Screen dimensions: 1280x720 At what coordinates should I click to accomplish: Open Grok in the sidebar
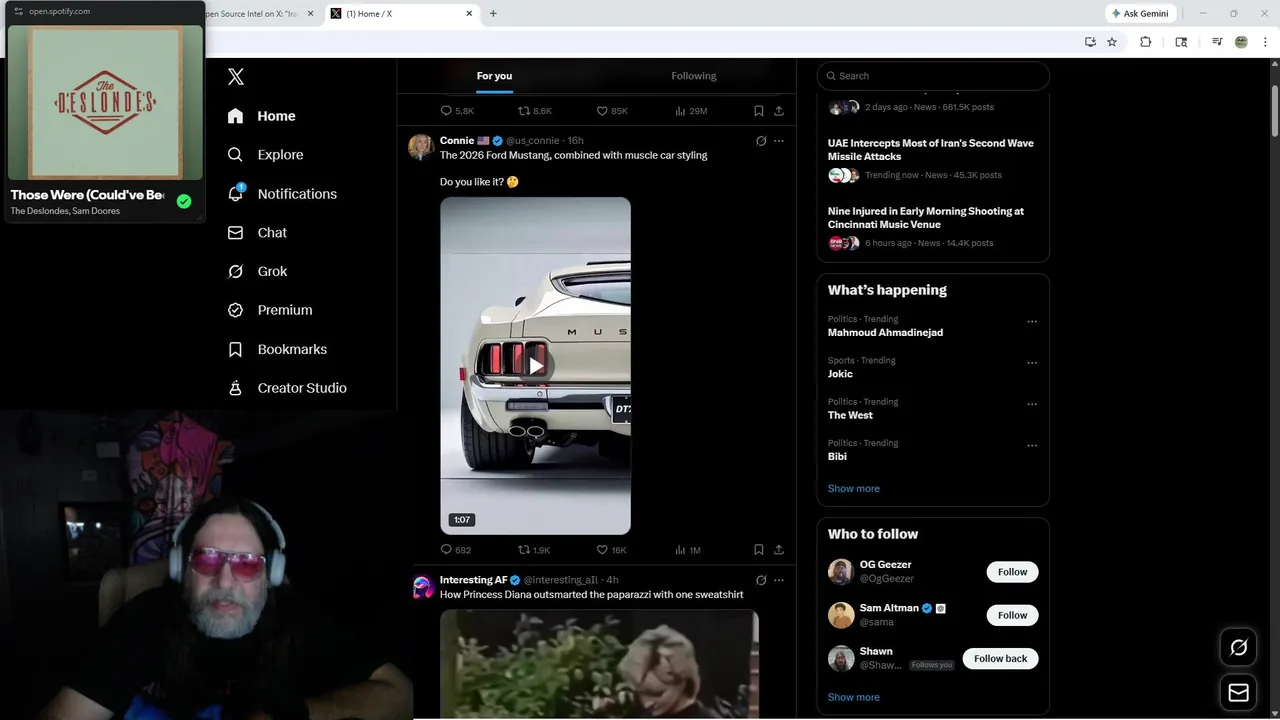pyautogui.click(x=257, y=271)
